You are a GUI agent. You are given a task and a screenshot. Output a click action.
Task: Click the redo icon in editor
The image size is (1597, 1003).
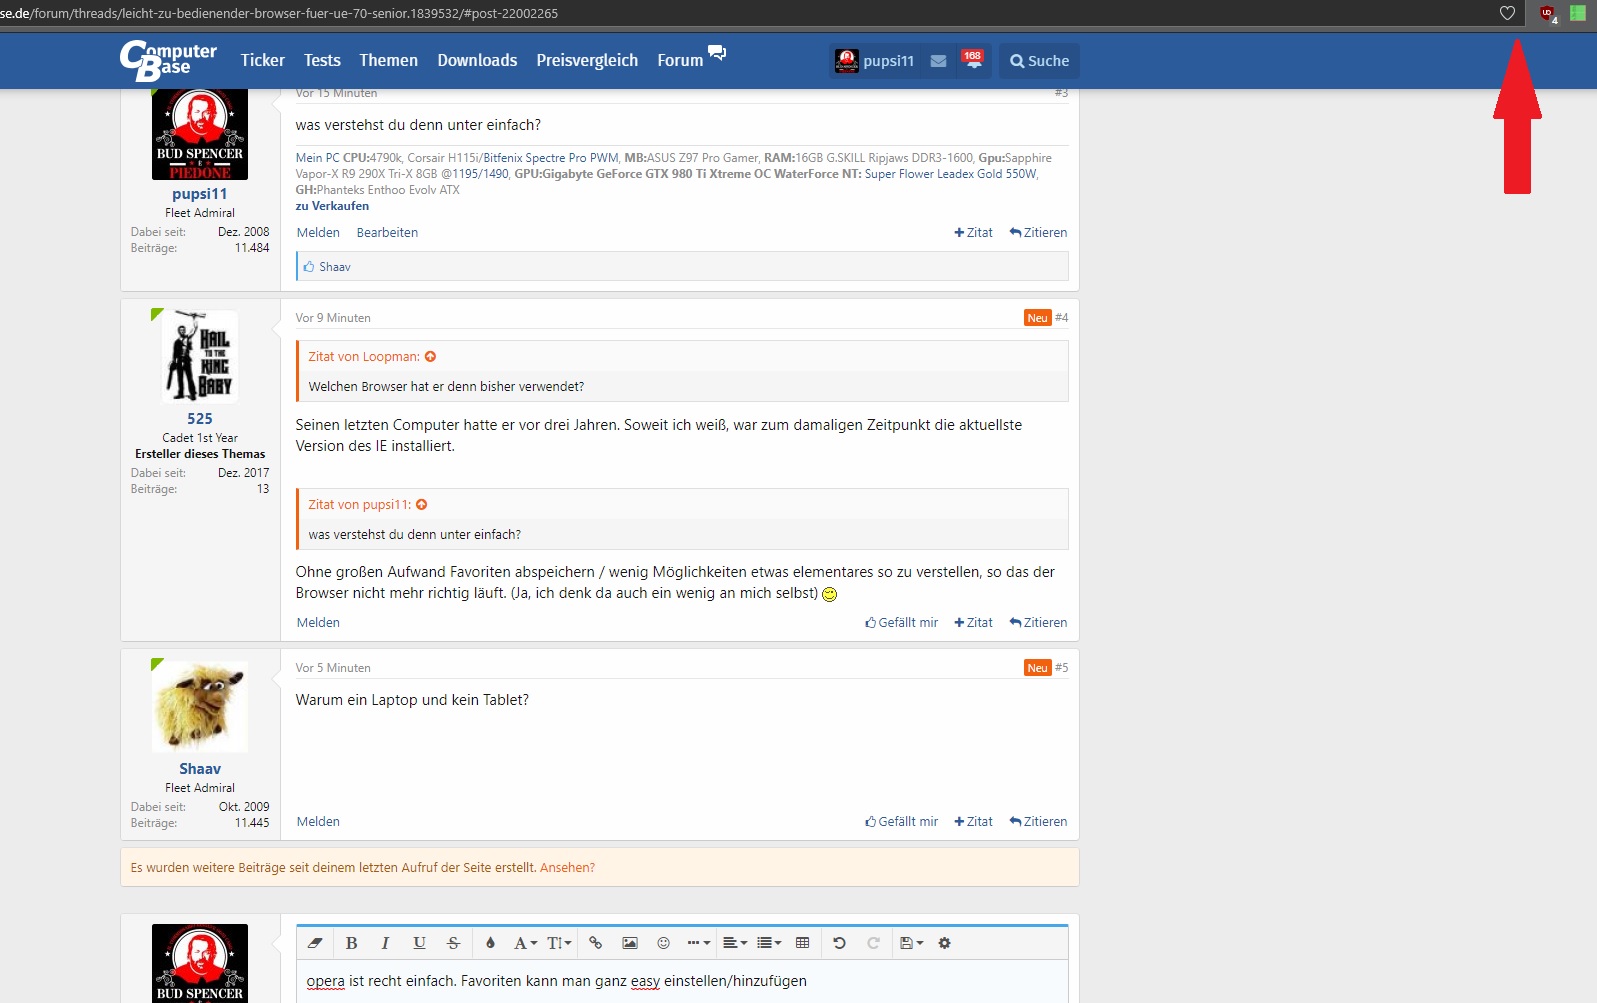point(873,943)
